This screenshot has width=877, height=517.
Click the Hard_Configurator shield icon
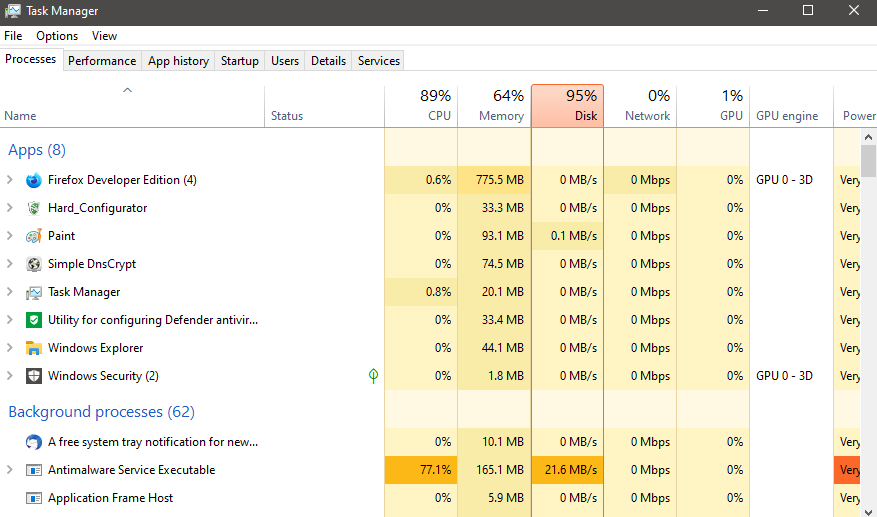pos(34,208)
